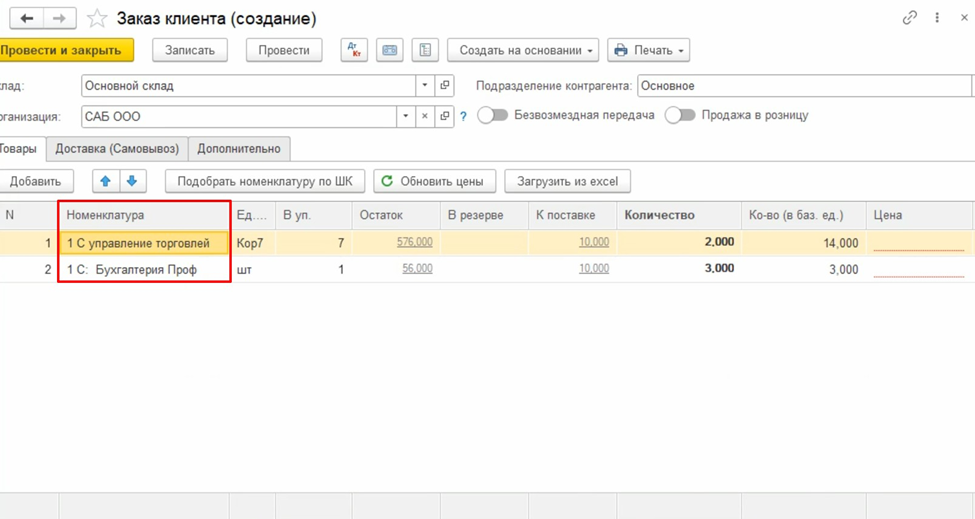This screenshot has height=519, width=975.
Task: Close the Заказ клиента form
Action: pyautogui.click(x=964, y=18)
